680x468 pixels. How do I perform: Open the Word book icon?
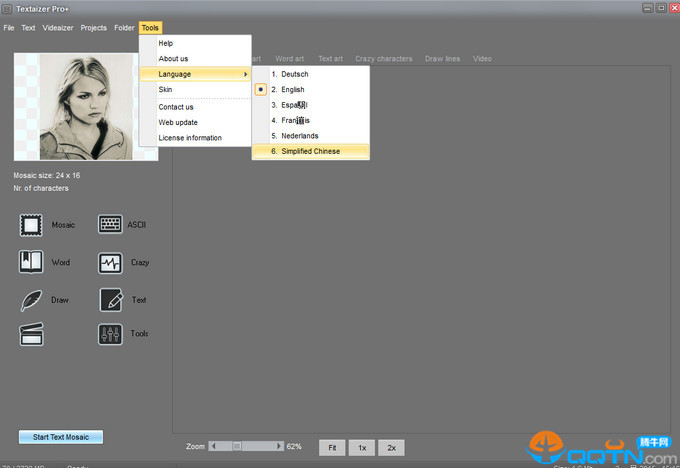tap(31, 262)
